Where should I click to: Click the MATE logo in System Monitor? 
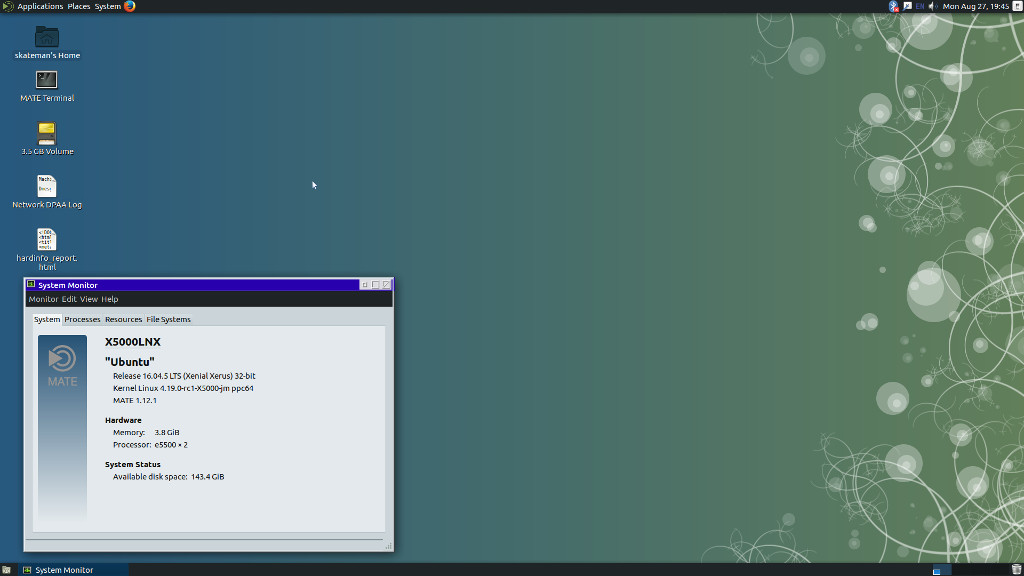point(62,366)
